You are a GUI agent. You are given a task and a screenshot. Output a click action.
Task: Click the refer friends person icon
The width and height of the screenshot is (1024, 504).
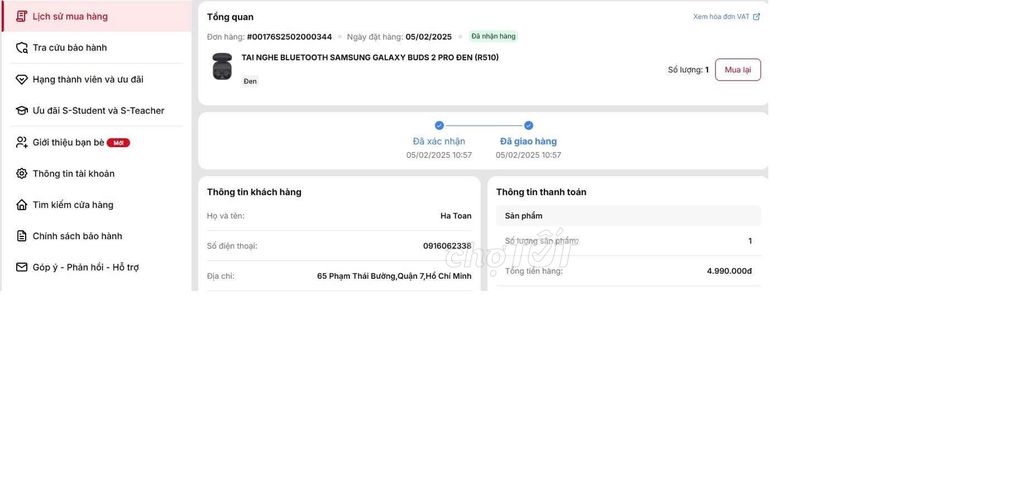(x=22, y=142)
